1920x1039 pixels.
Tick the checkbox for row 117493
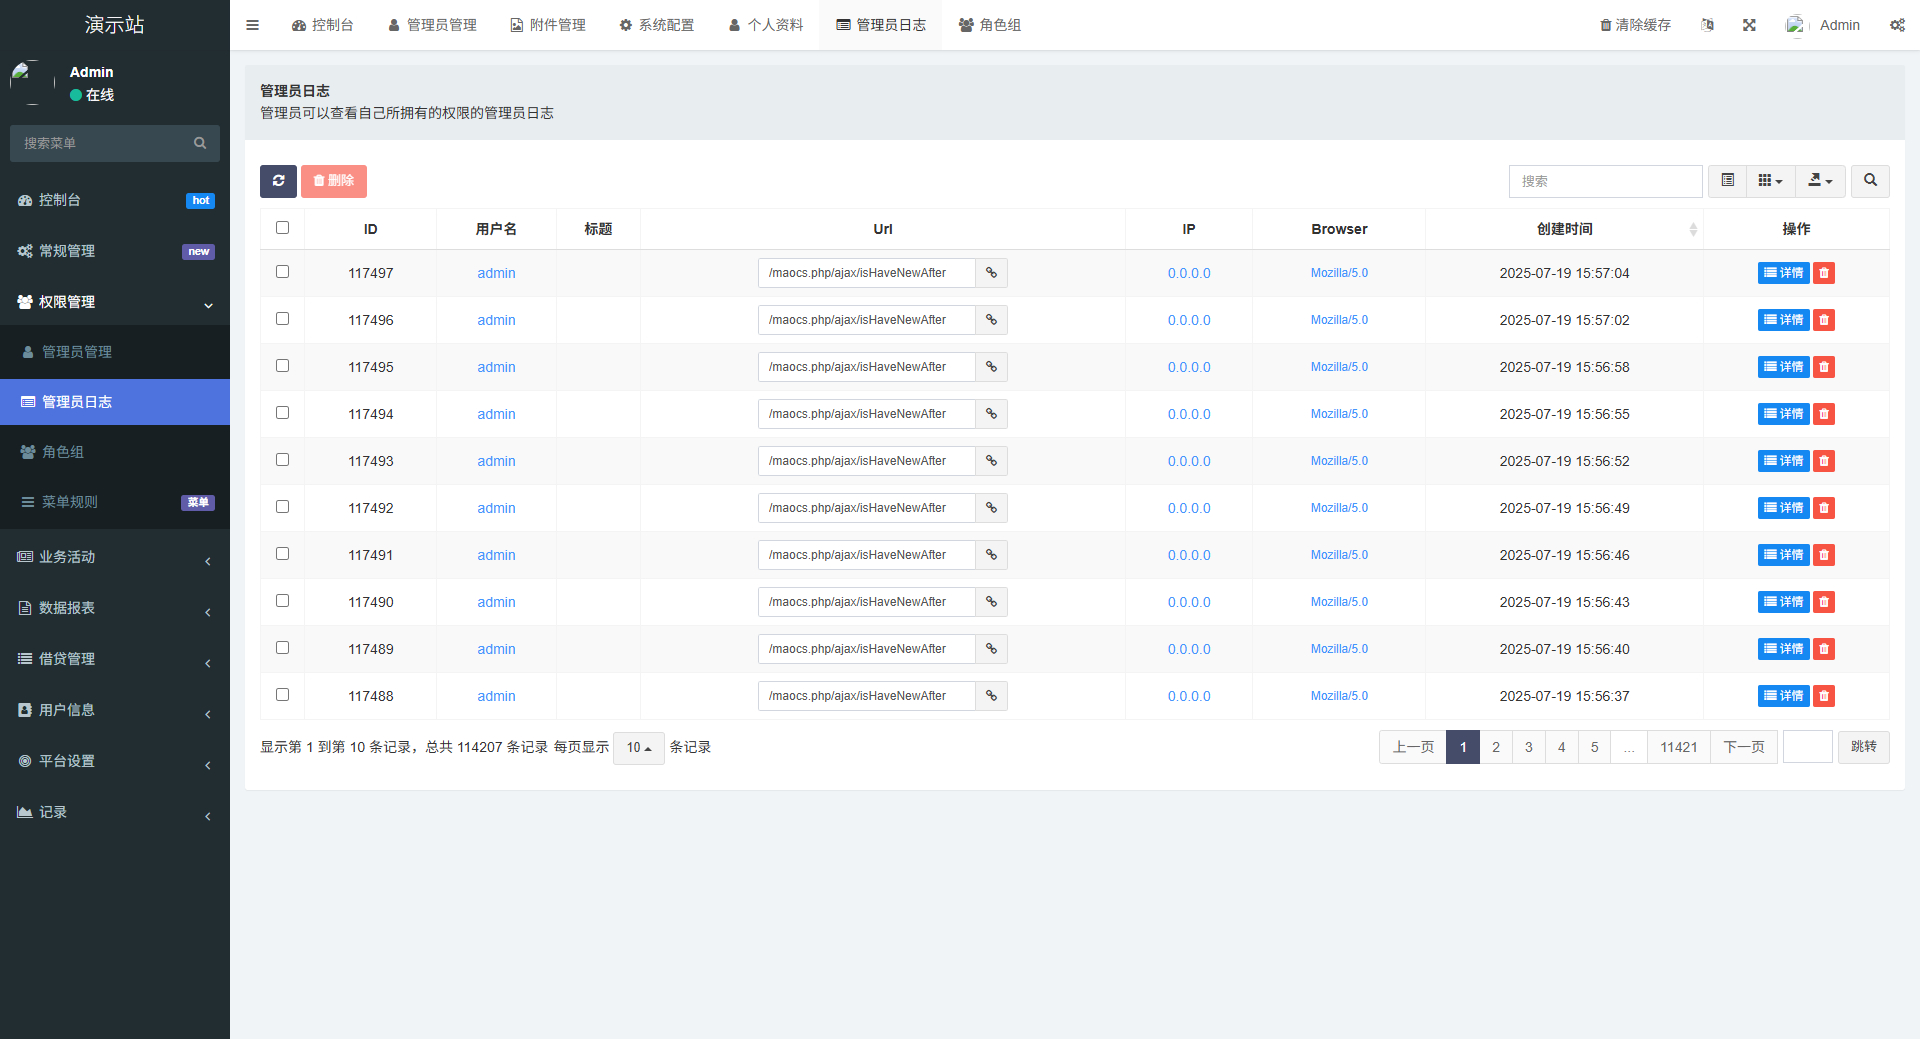pos(282,459)
